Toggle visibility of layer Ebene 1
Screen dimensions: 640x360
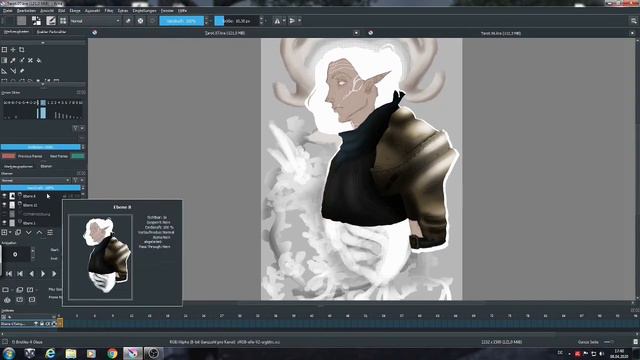click(4, 223)
